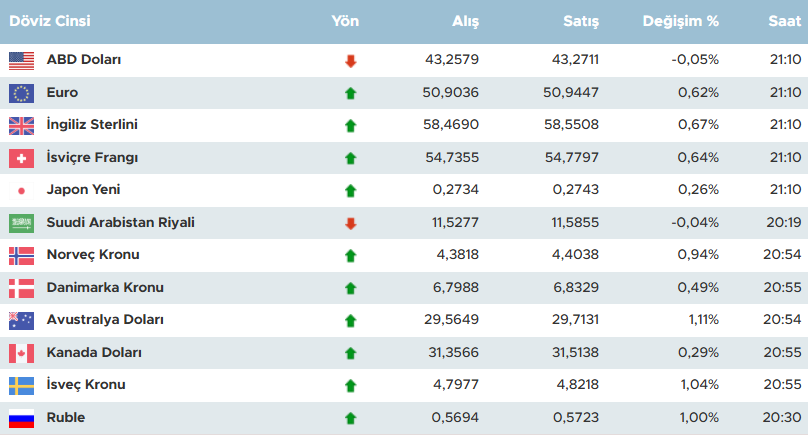Image resolution: width=808 pixels, height=440 pixels.
Task: Click the green up arrow for Euro
Action: tap(350, 93)
